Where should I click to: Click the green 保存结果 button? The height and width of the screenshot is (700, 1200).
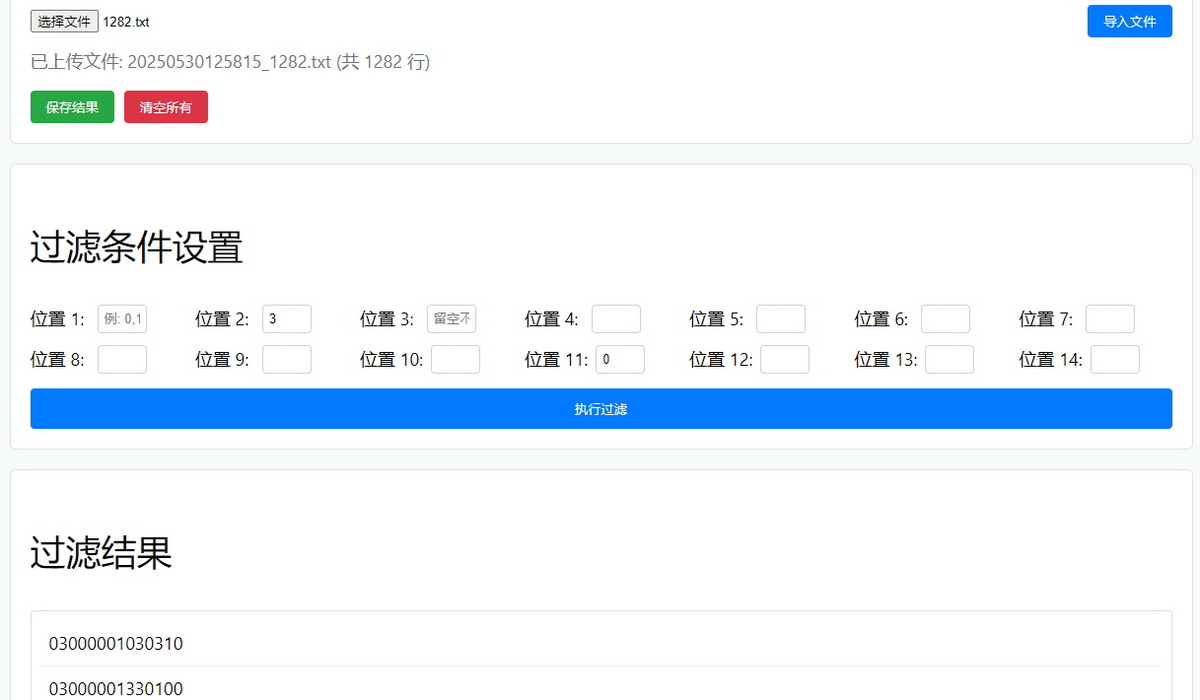tap(72, 107)
